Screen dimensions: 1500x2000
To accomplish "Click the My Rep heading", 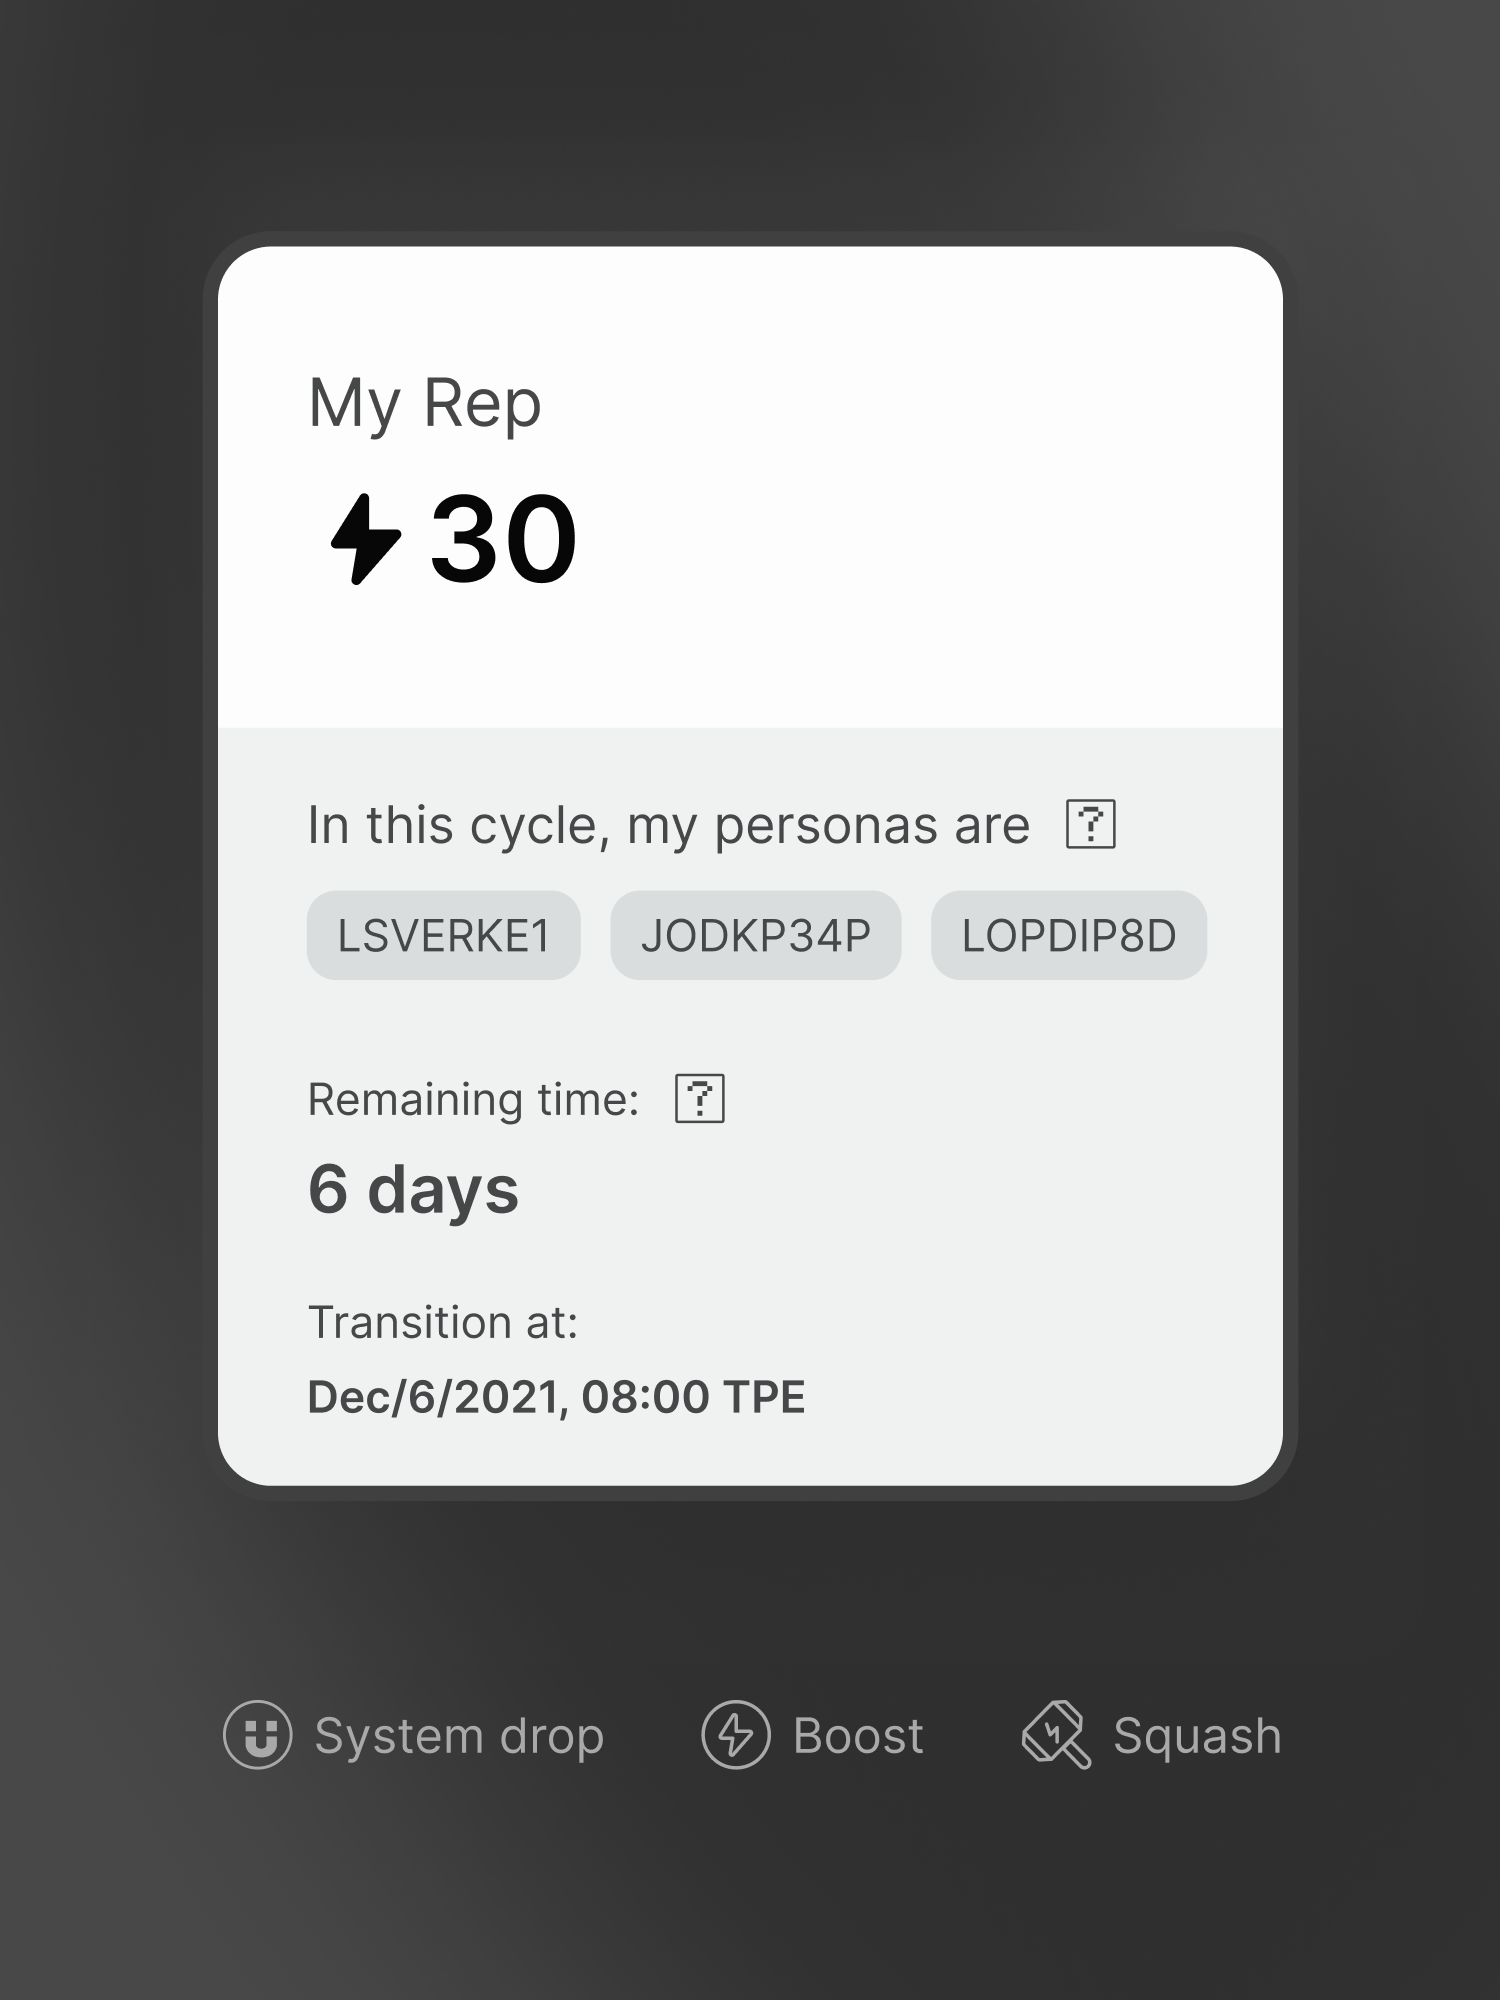I will [x=425, y=404].
